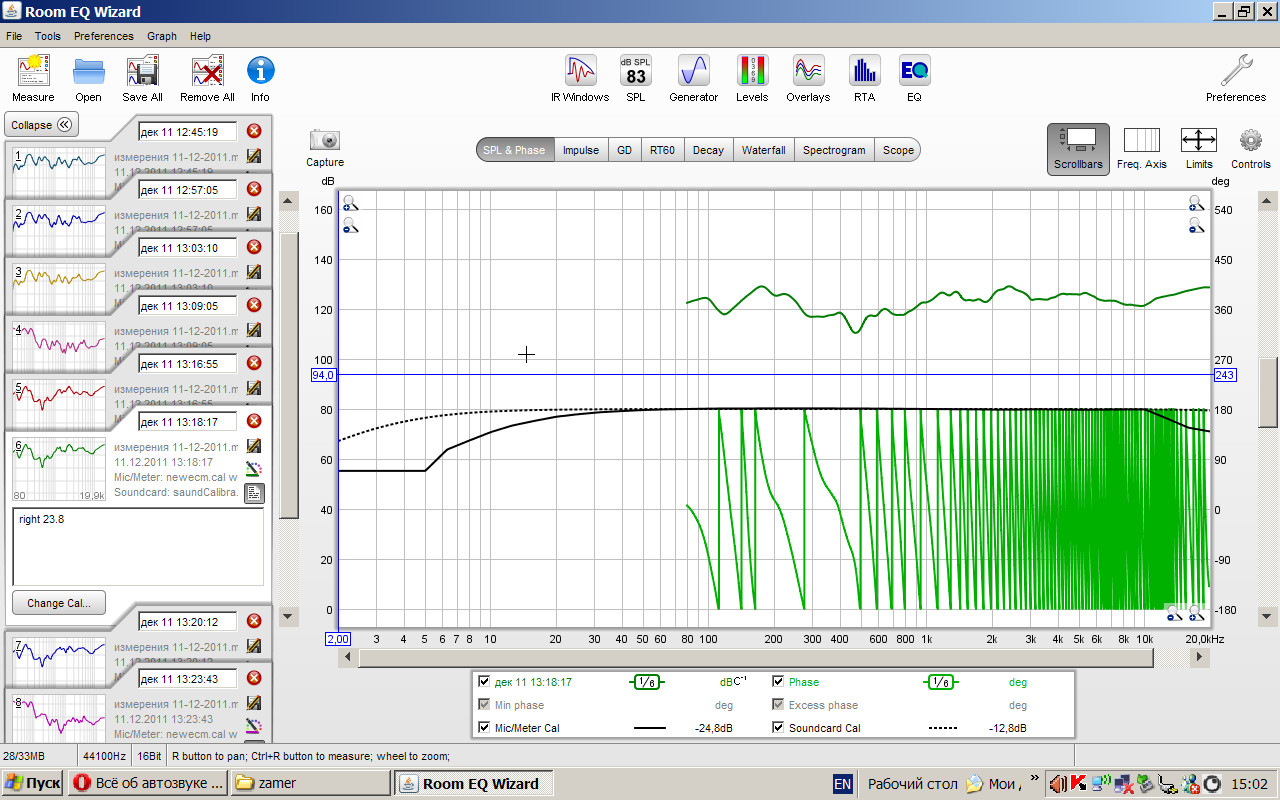The height and width of the screenshot is (800, 1280).
Task: Open the graph Controls gear
Action: 1250,141
